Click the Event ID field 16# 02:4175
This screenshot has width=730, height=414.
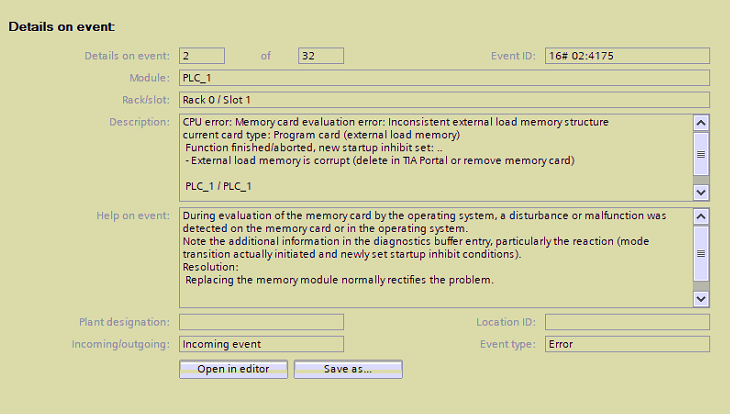627,56
